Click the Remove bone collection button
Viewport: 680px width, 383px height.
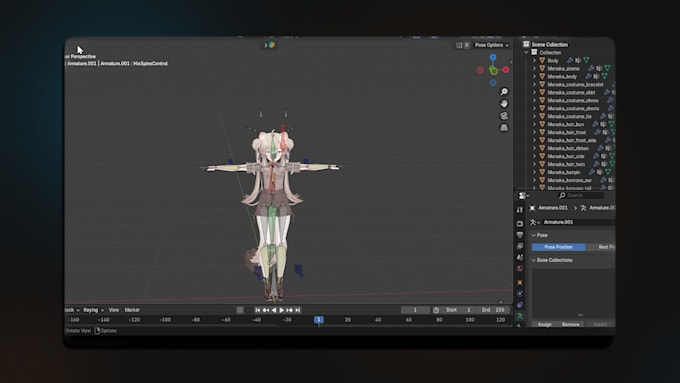(570, 324)
